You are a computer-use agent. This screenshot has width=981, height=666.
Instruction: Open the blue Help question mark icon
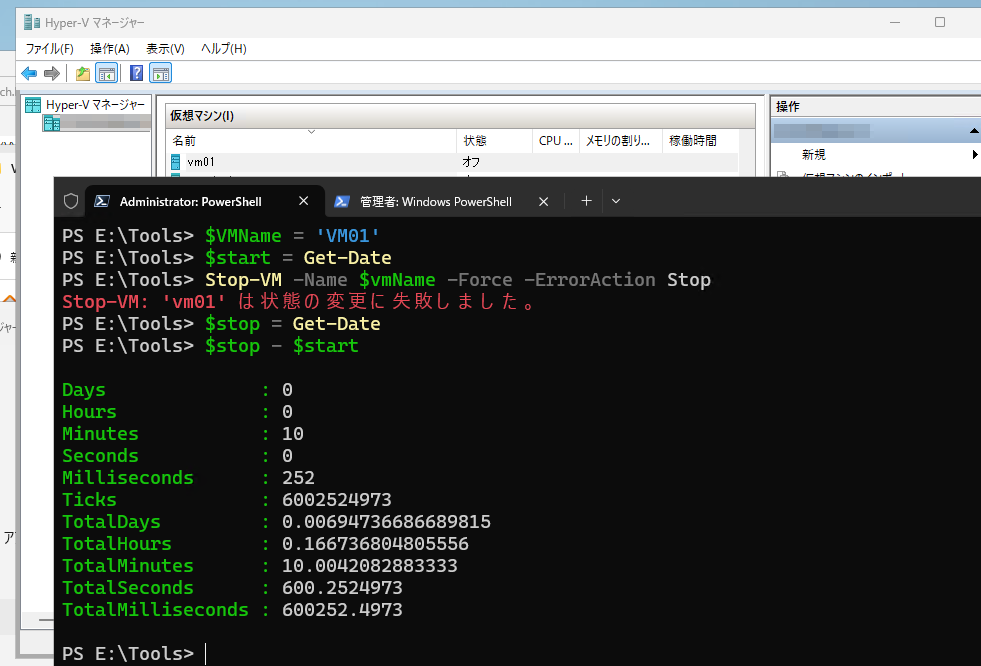136,73
